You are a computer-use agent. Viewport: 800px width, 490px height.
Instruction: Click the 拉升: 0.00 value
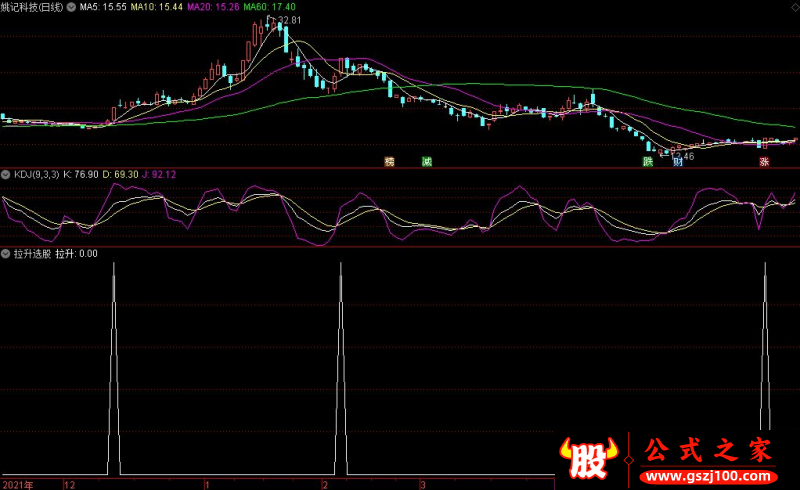tap(77, 254)
